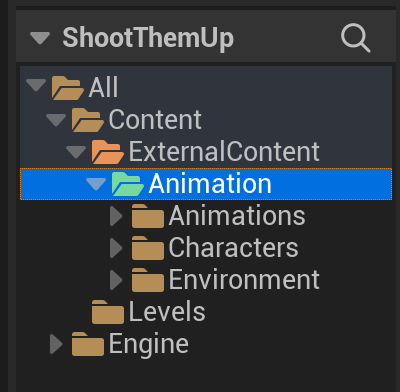Expand the Engine folder
400x392 pixels.
pyautogui.click(x=56, y=344)
